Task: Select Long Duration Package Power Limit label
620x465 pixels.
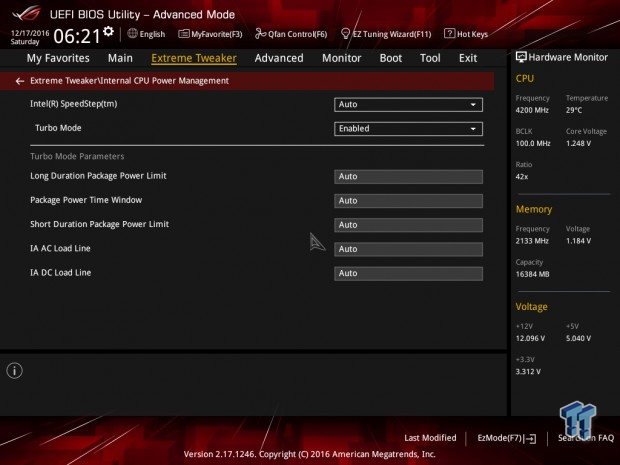Action: pyautogui.click(x=98, y=176)
